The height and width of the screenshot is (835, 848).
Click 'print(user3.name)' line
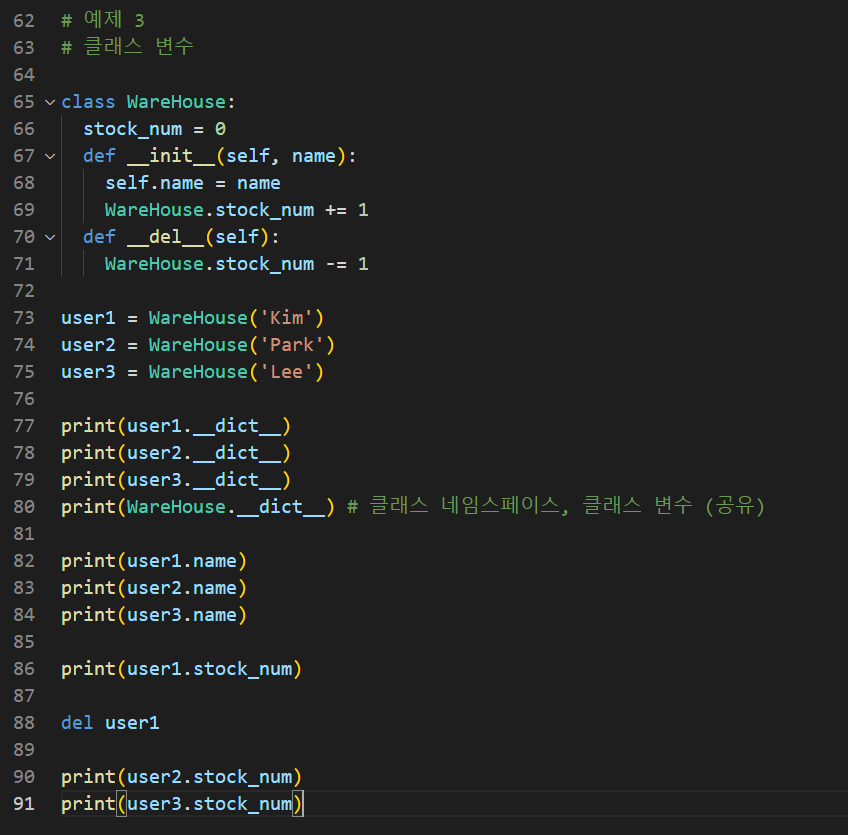154,615
